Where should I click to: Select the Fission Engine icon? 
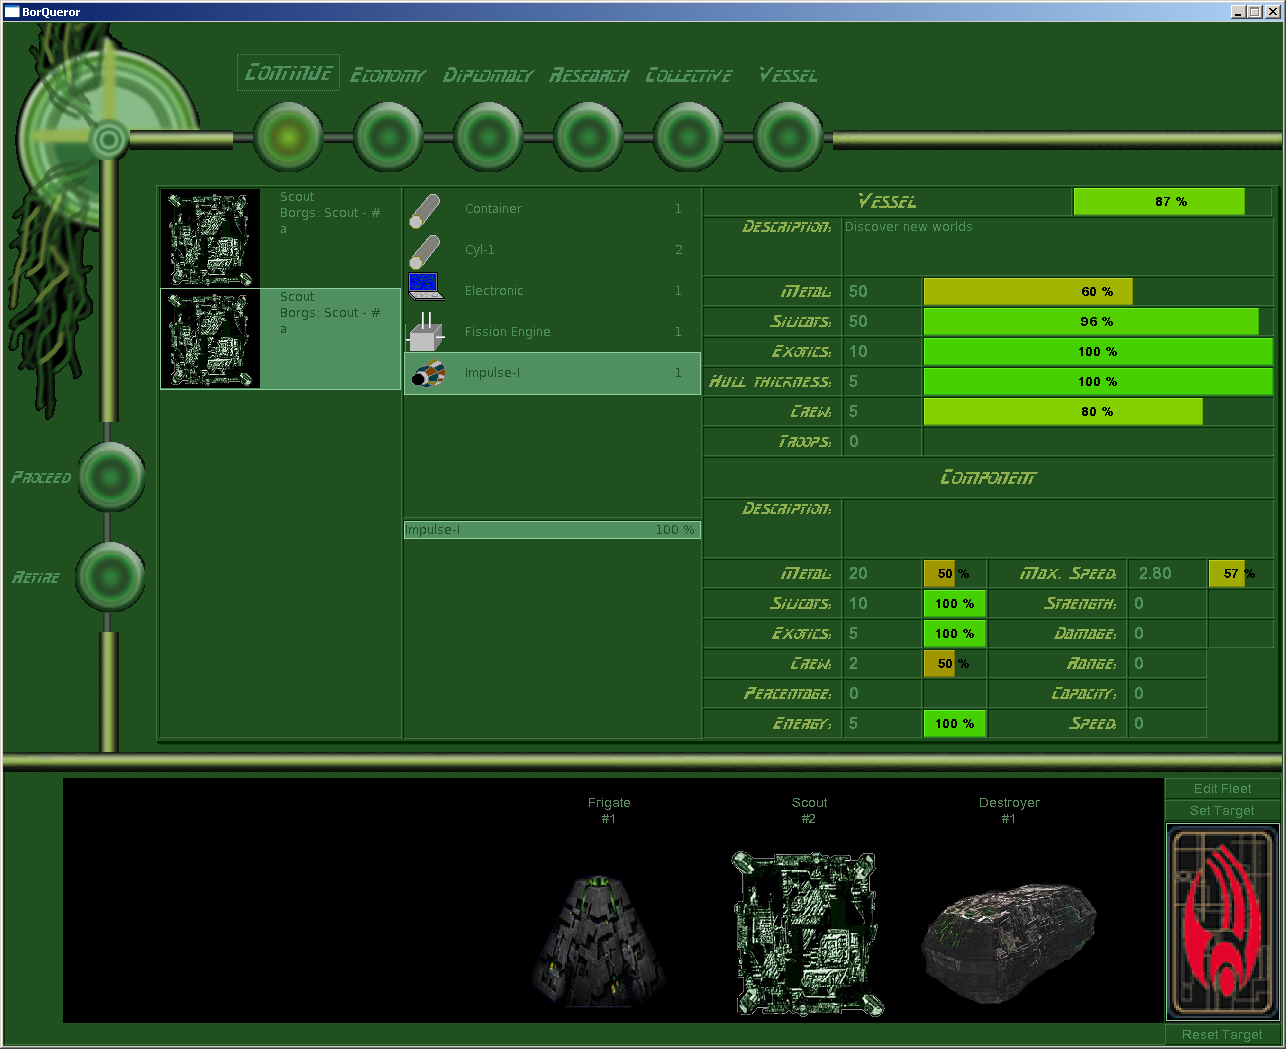[425, 331]
